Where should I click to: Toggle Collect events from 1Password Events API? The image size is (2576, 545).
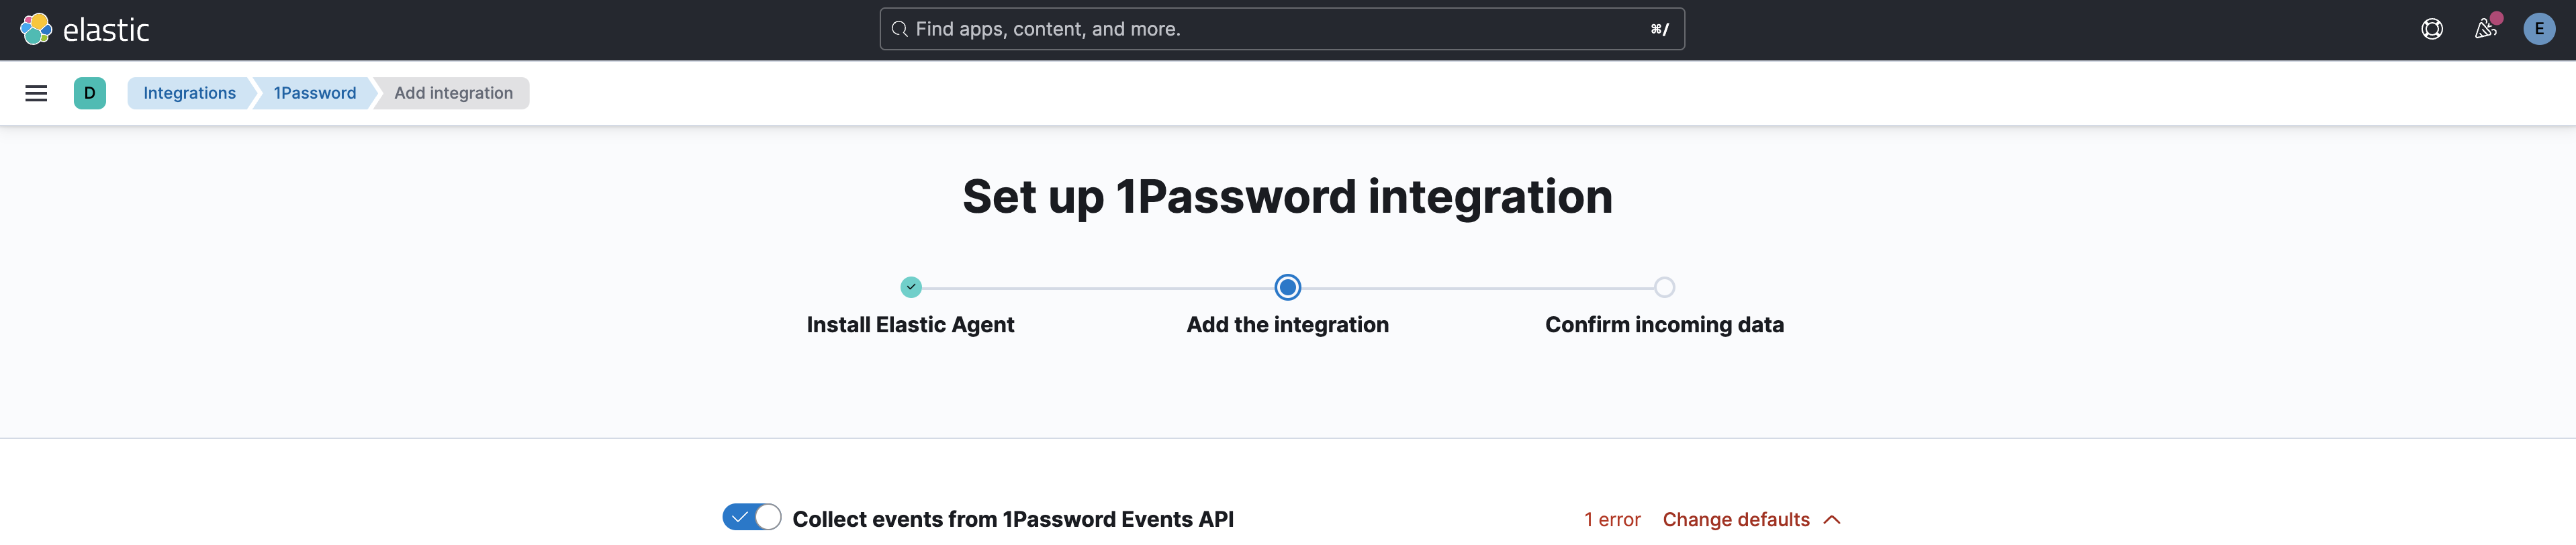(752, 517)
